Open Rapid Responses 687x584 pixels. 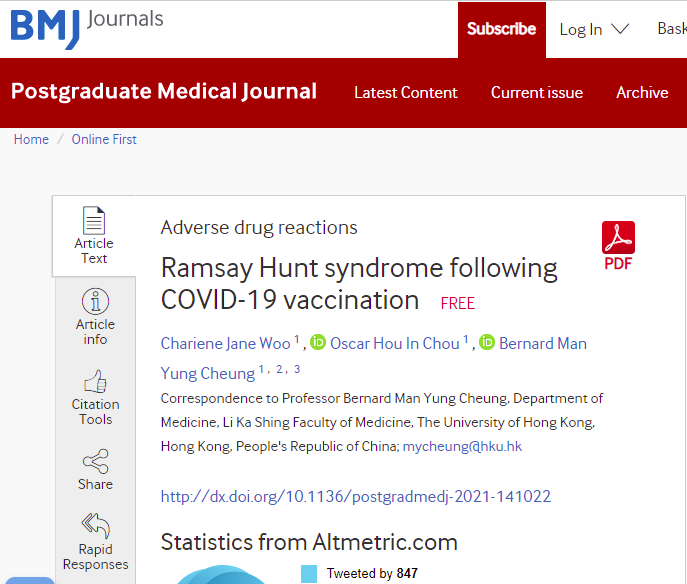click(95, 542)
